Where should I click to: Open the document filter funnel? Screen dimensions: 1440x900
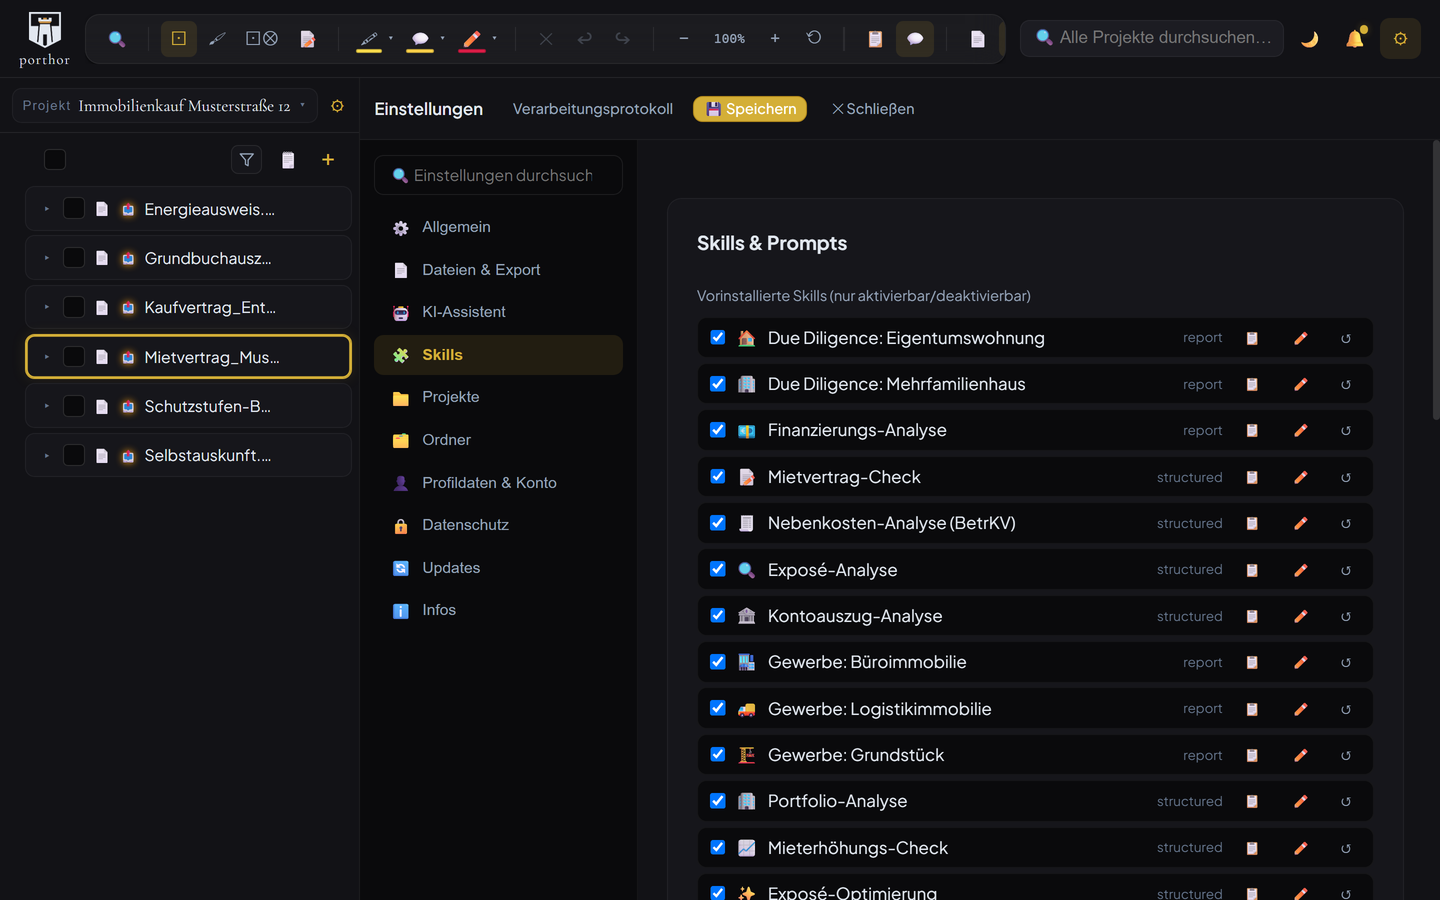coord(246,160)
